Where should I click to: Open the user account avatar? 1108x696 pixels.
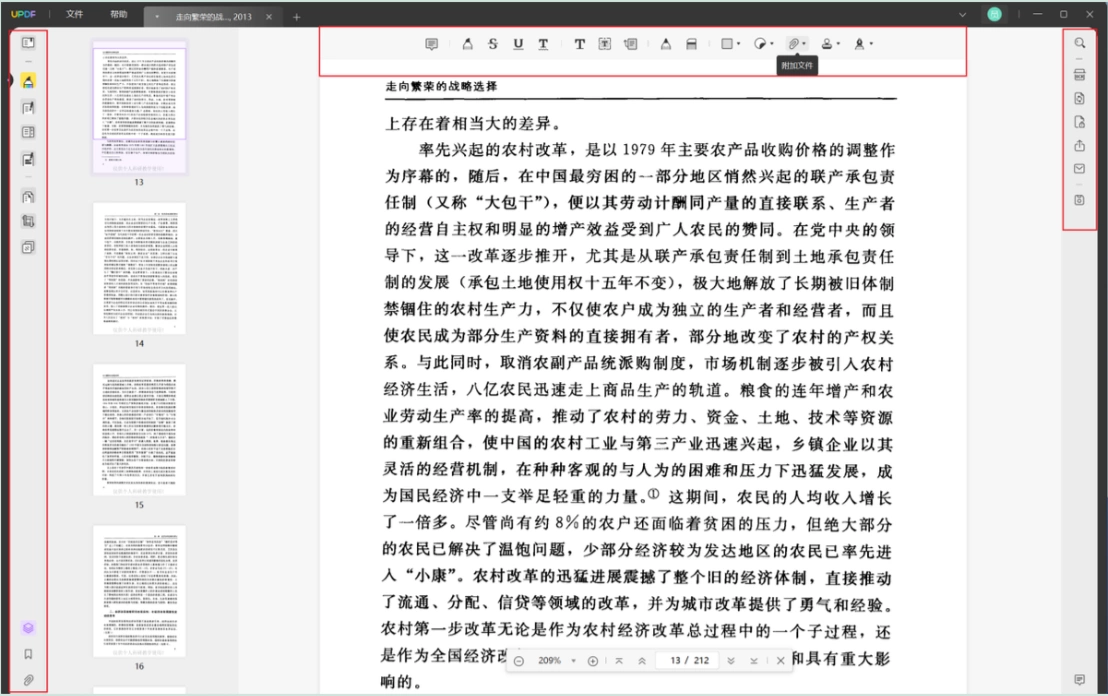tap(994, 14)
